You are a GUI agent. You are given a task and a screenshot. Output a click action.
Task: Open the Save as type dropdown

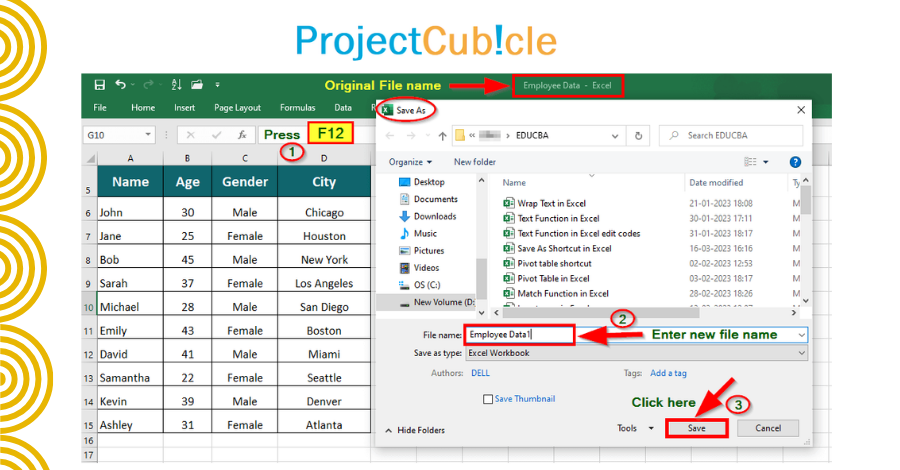[x=636, y=353]
